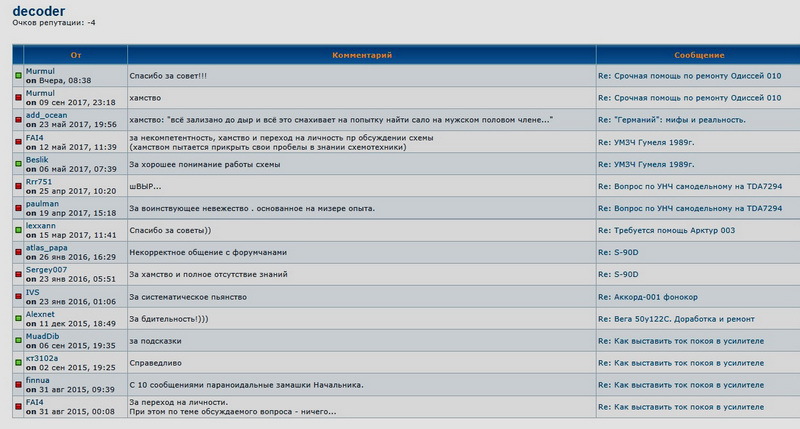Click the Очков репутации: -4 text
This screenshot has width=800, height=429.
tap(54, 22)
